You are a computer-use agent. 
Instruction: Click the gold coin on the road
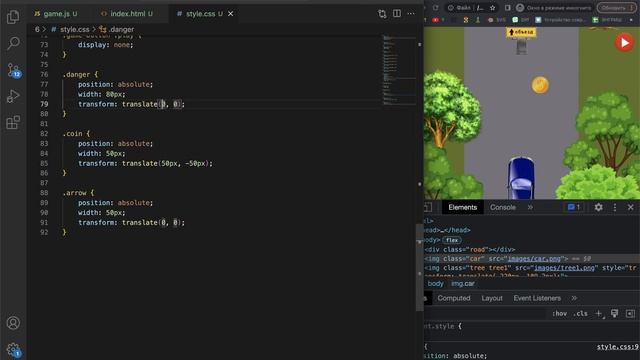(540, 85)
